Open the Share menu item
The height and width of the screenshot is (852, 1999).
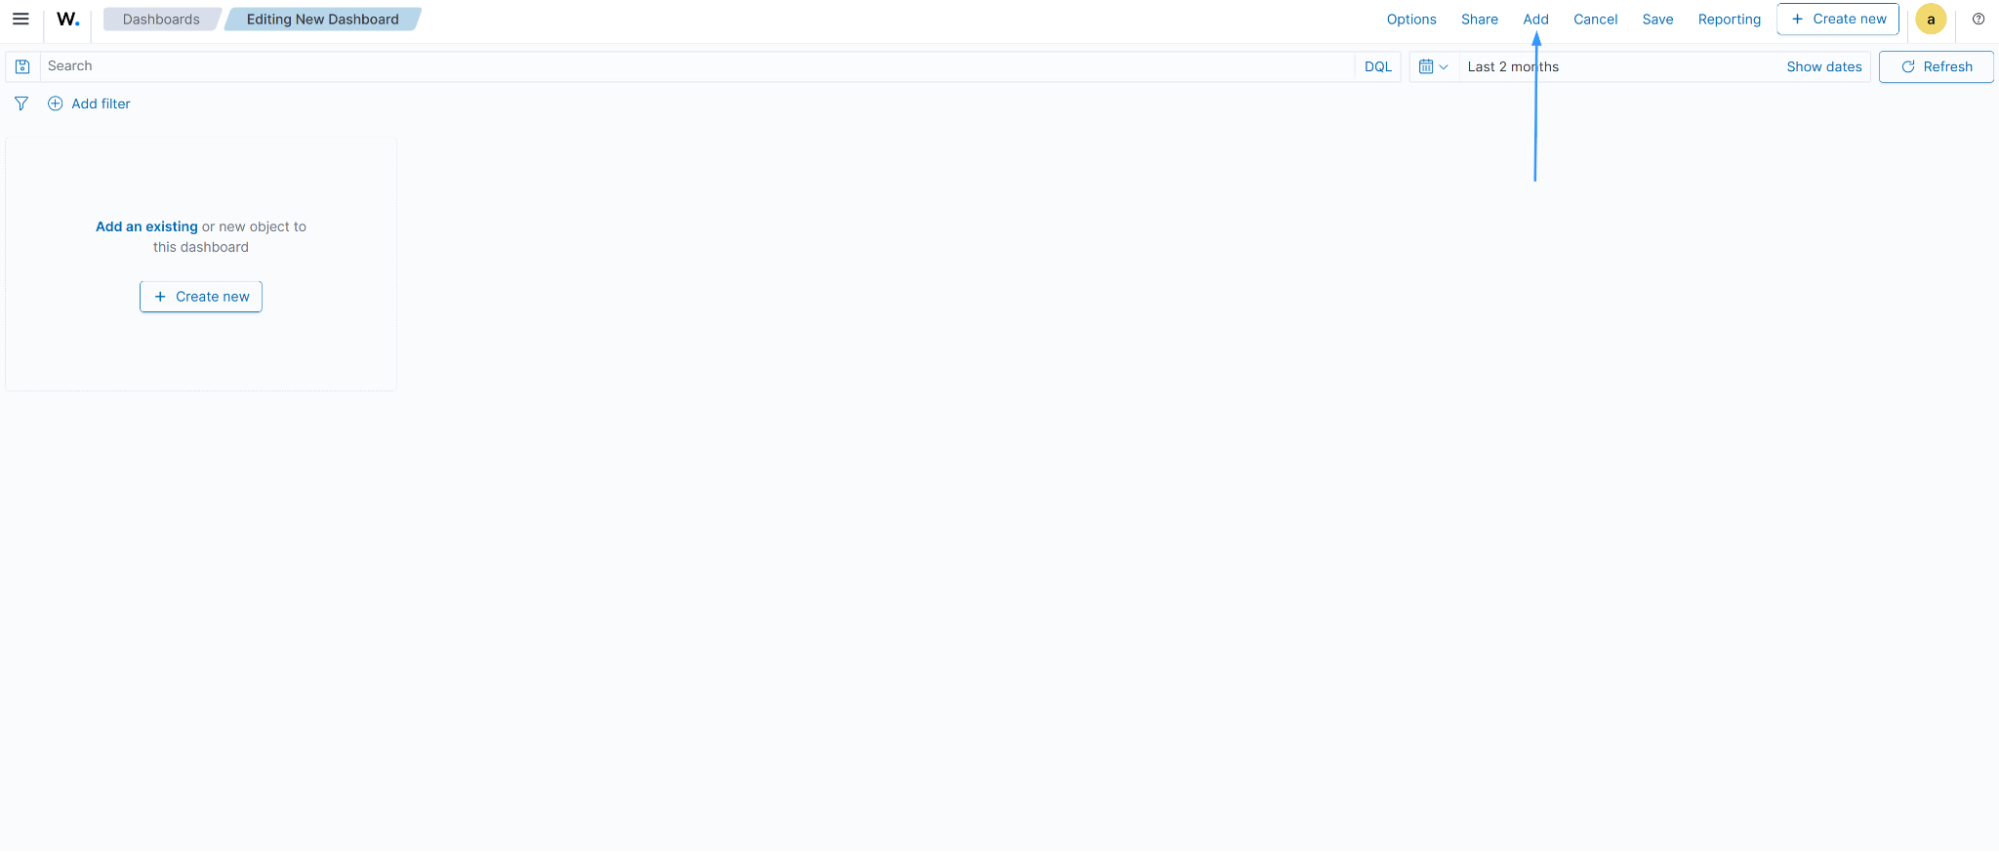[x=1479, y=19]
